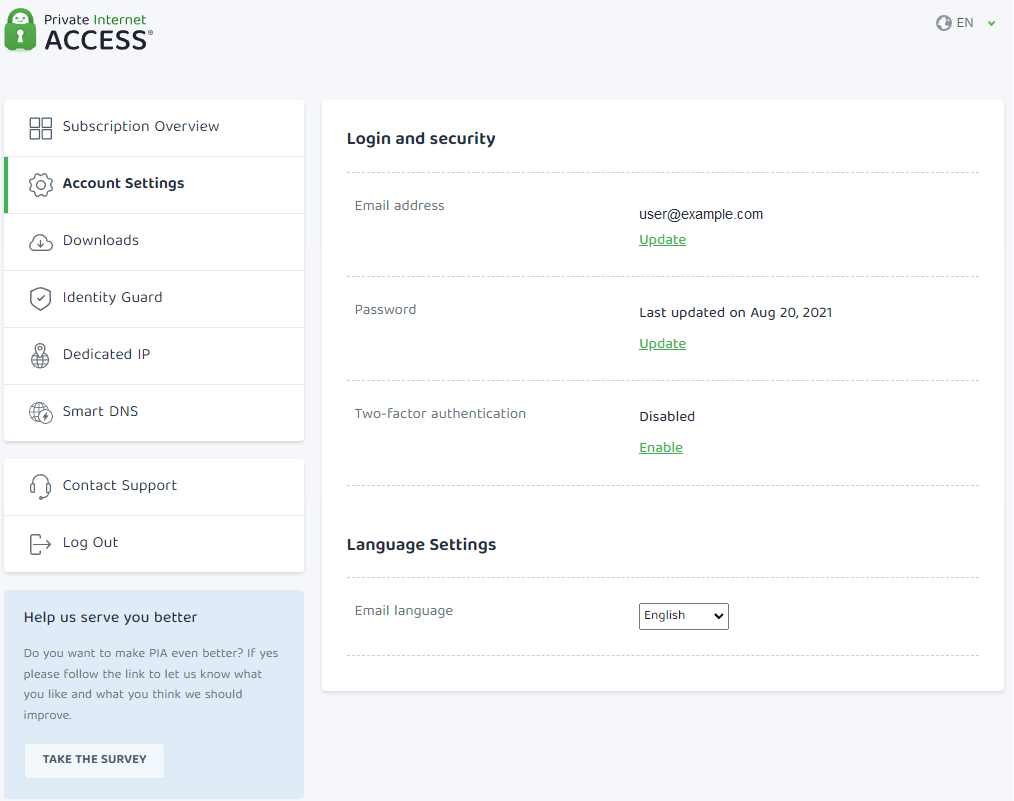The height and width of the screenshot is (801, 1014).
Task: Update the email address
Action: point(662,240)
